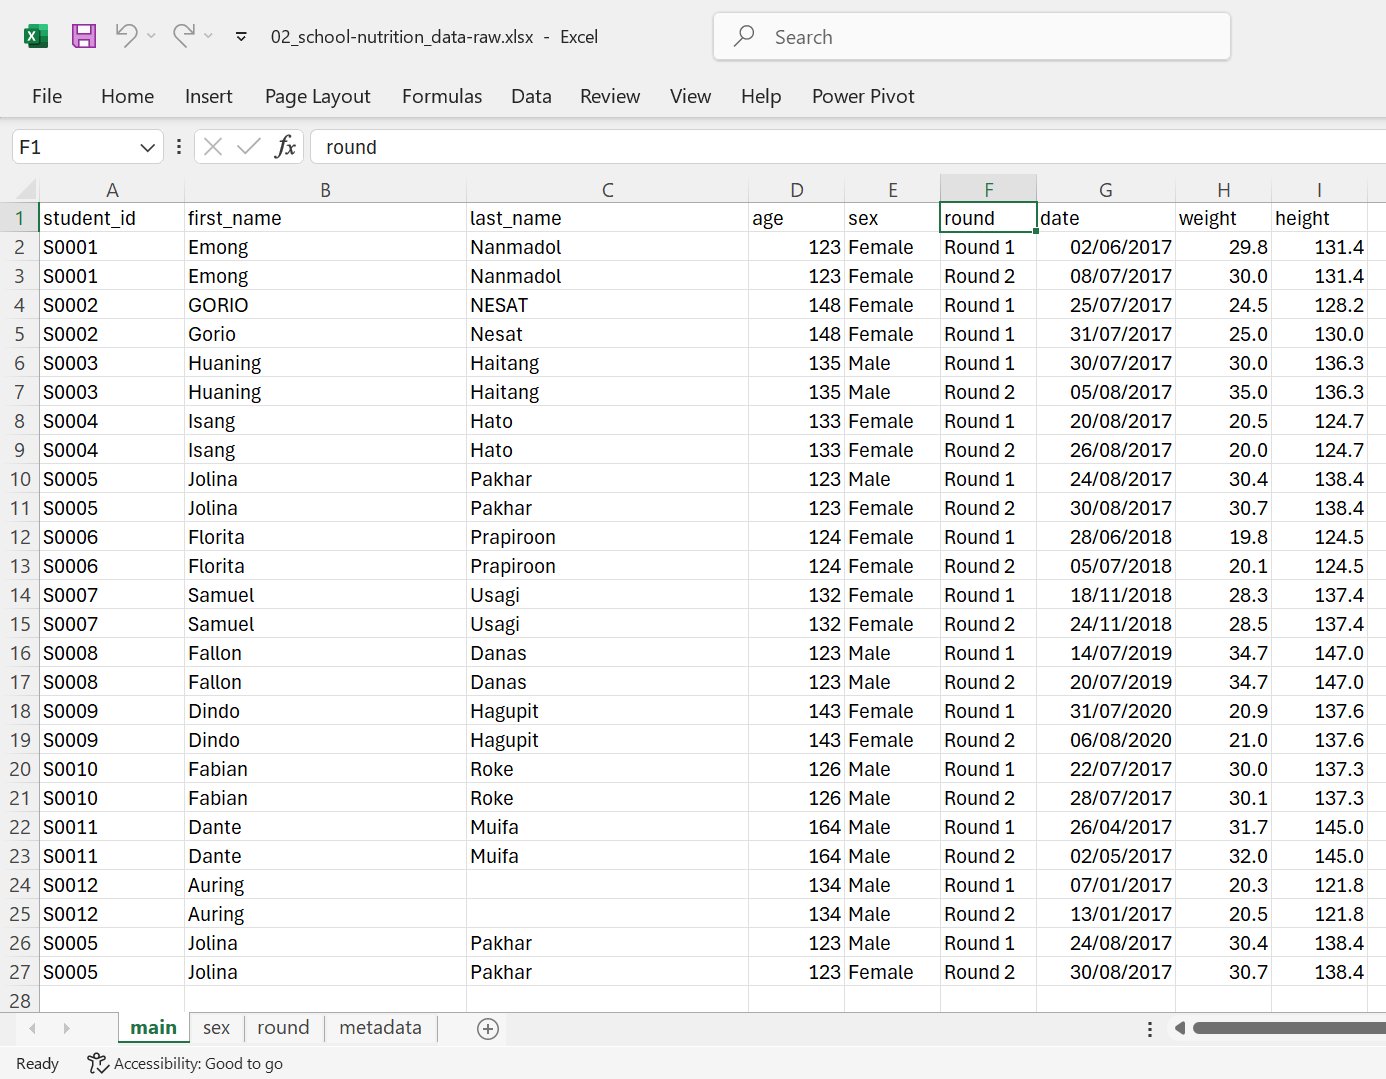
Task: Select column F header
Action: coord(988,189)
